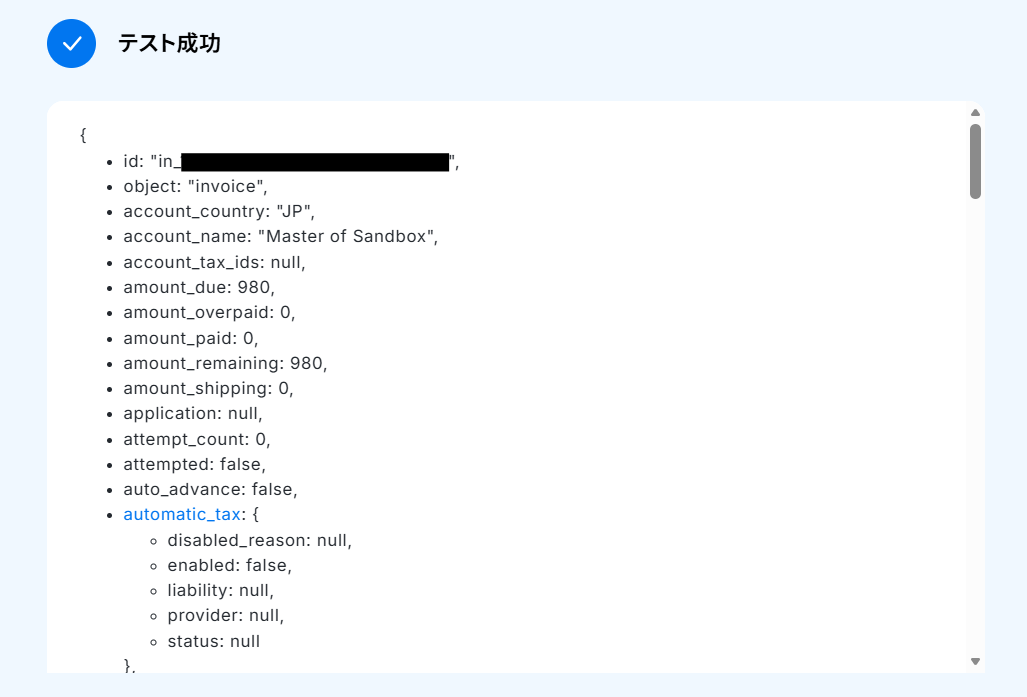Open the automatic_tax link
The height and width of the screenshot is (697, 1027).
click(x=182, y=515)
